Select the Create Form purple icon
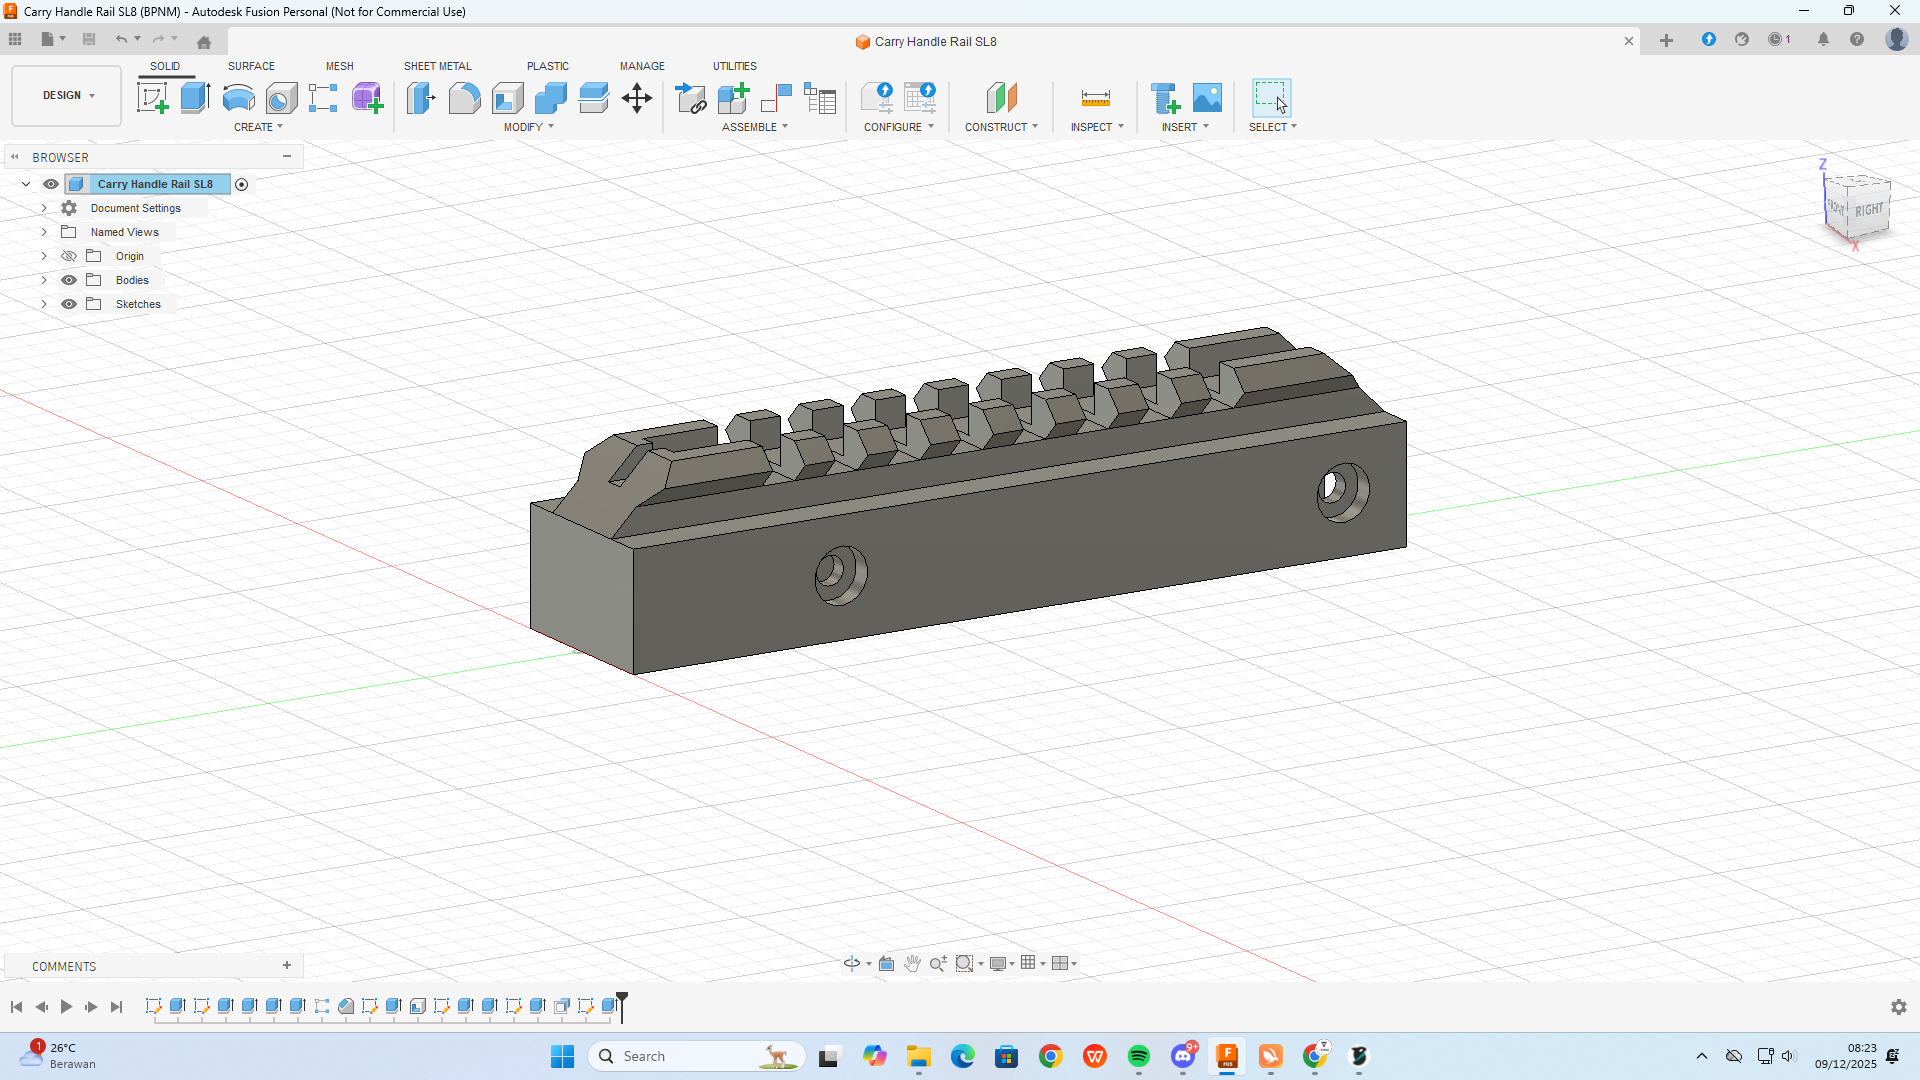1920x1080 pixels. (x=367, y=98)
